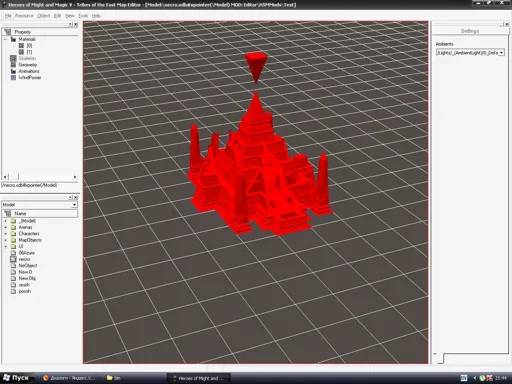The image size is (512, 384).
Task: Select the NeObject file icon
Action: pyautogui.click(x=13, y=265)
